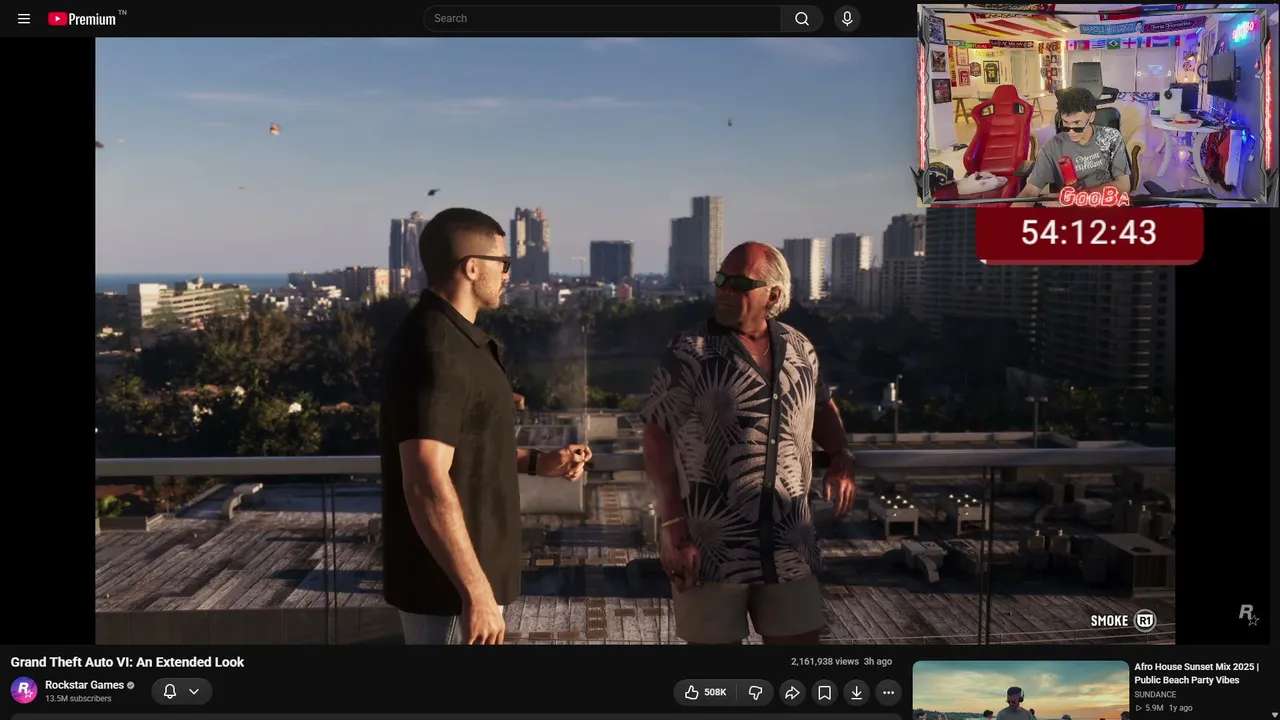Click the video title Grand Theft Auto VI
Screen dimensions: 1280x720
tap(127, 662)
